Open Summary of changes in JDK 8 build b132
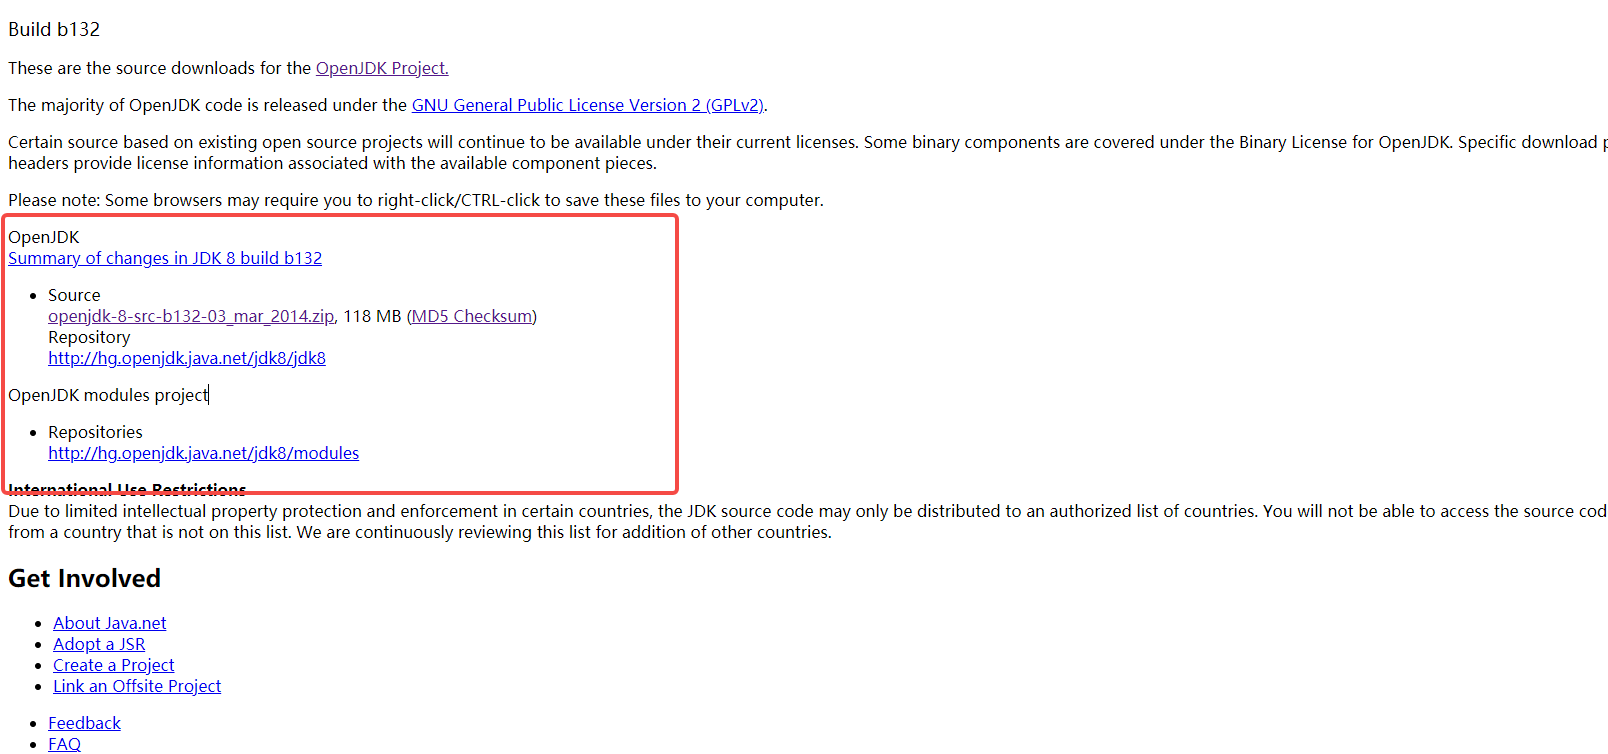Screen dimensions: 1608x754 165,258
